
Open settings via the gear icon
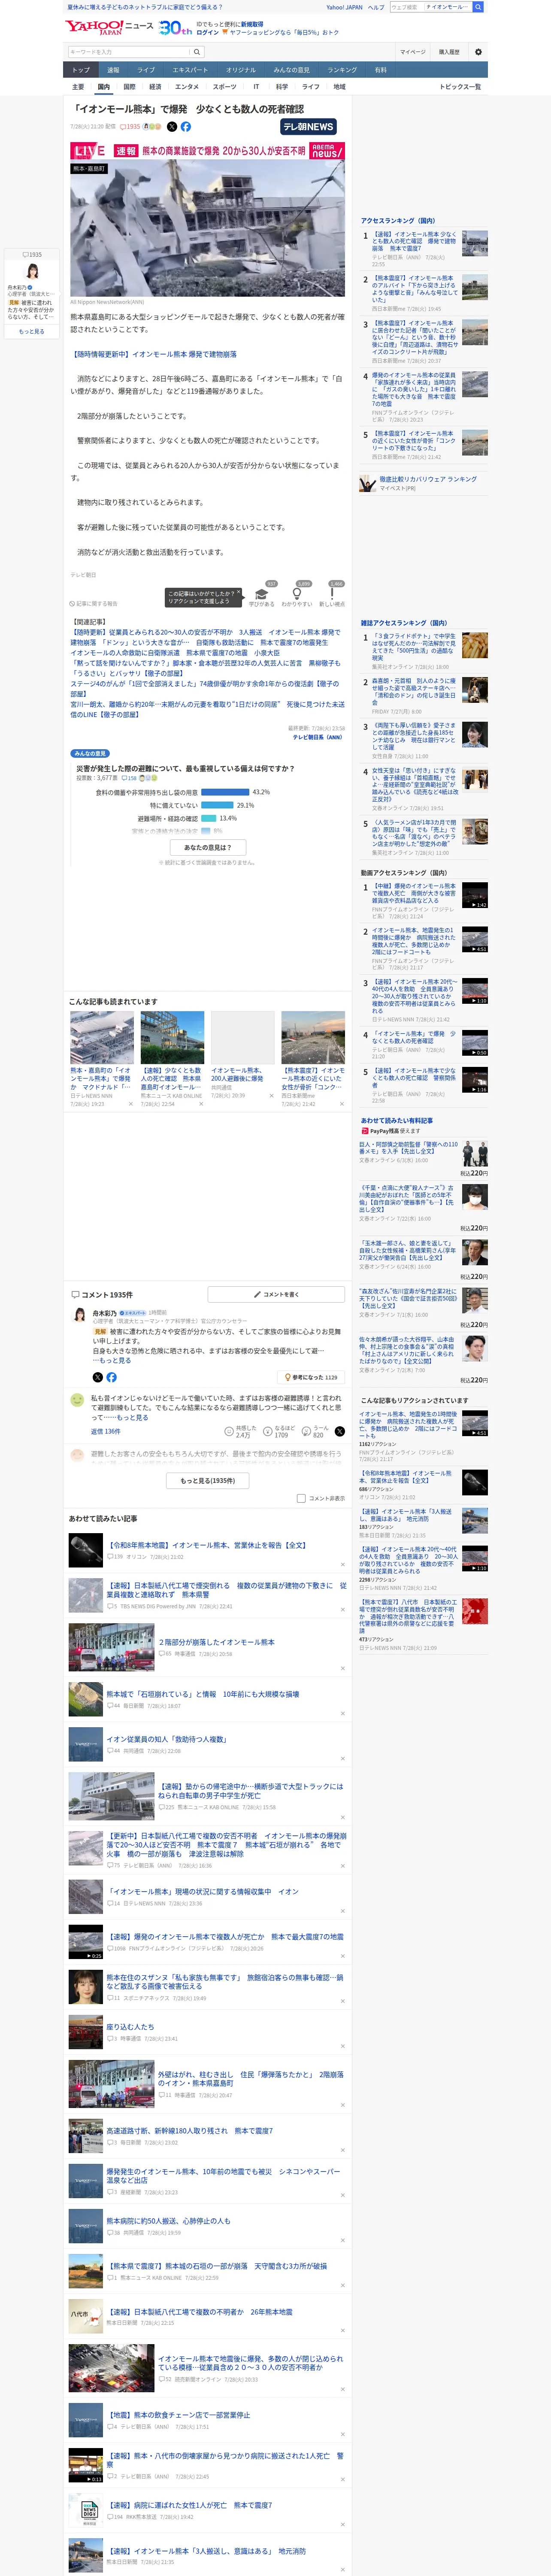[478, 52]
